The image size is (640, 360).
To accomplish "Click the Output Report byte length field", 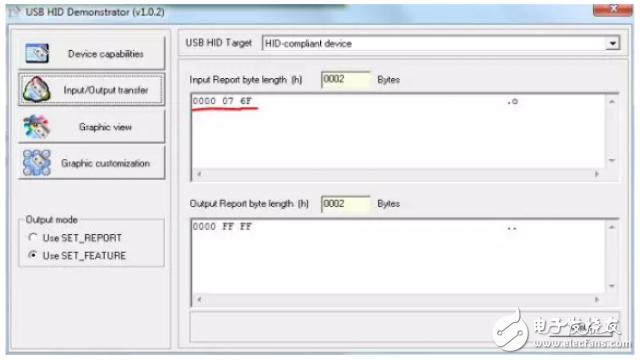I will point(346,203).
